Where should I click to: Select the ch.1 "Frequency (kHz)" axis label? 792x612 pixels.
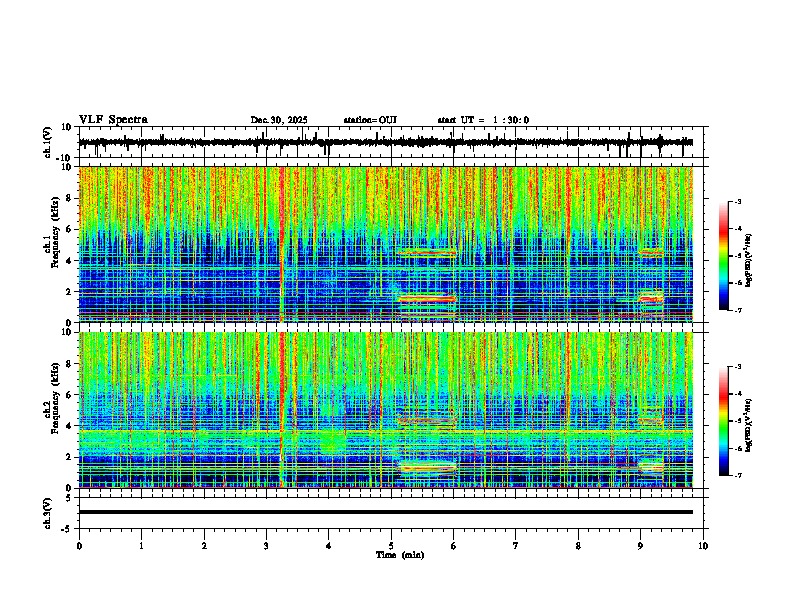(56, 233)
